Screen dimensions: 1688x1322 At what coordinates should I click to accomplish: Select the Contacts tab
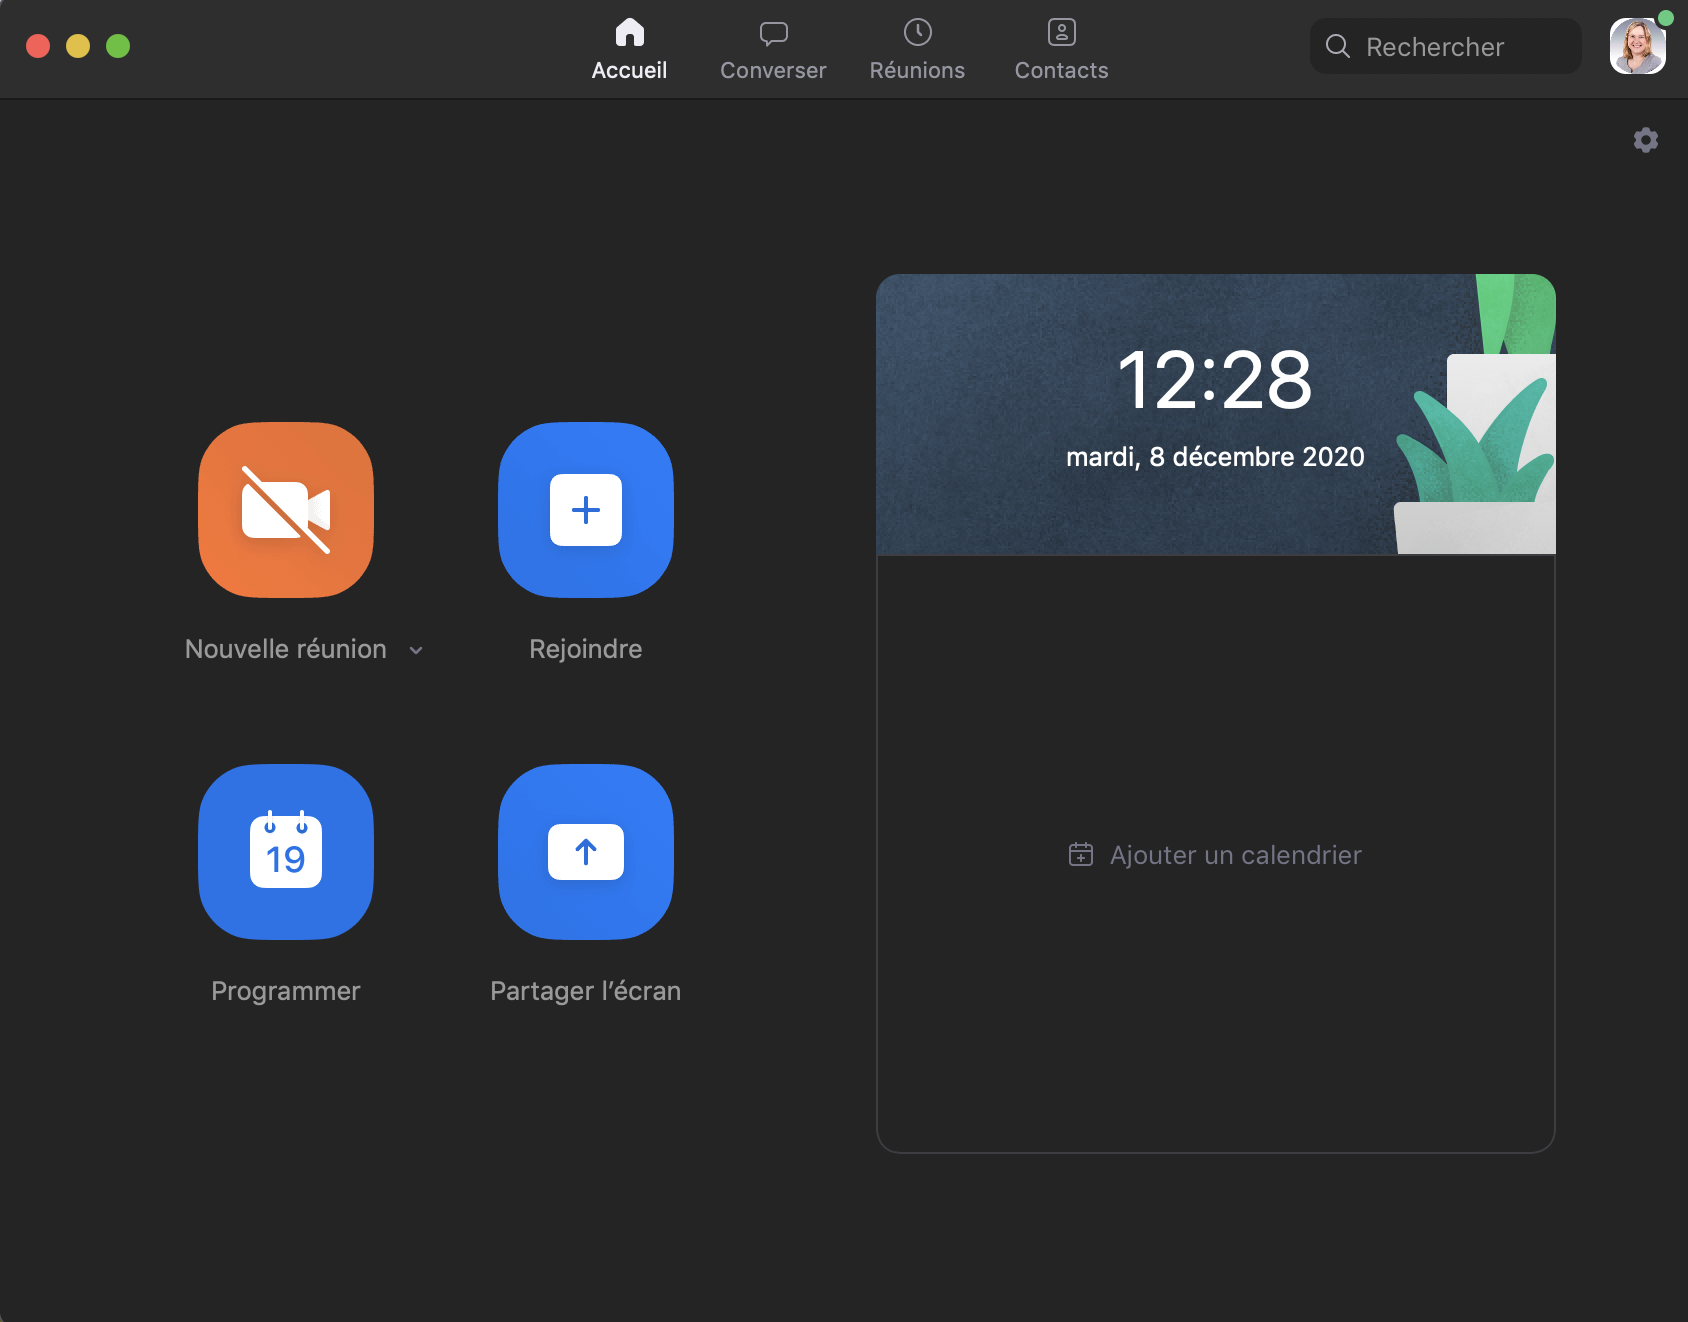point(1061,49)
